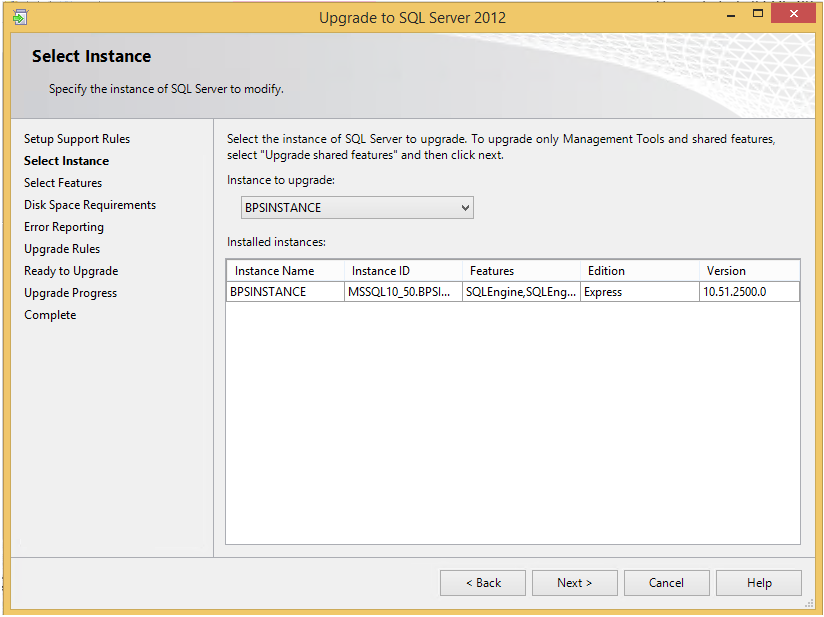Cancel the SQL Server upgrade
The height and width of the screenshot is (617, 824).
pyautogui.click(x=666, y=583)
